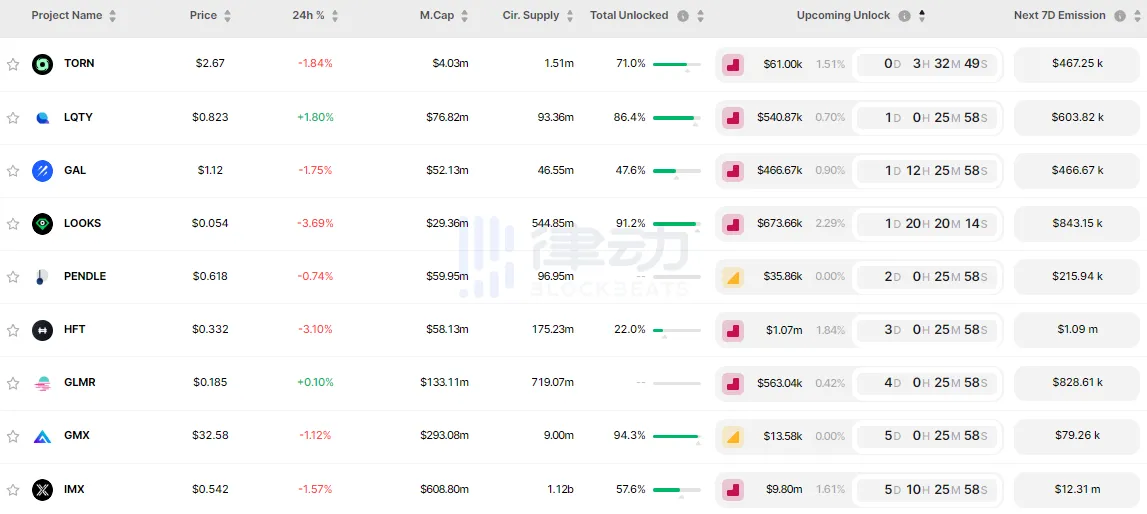Click the info icon beside Upcoming Unlock
Viewport: 1147px width, 514px height.
pos(904,16)
